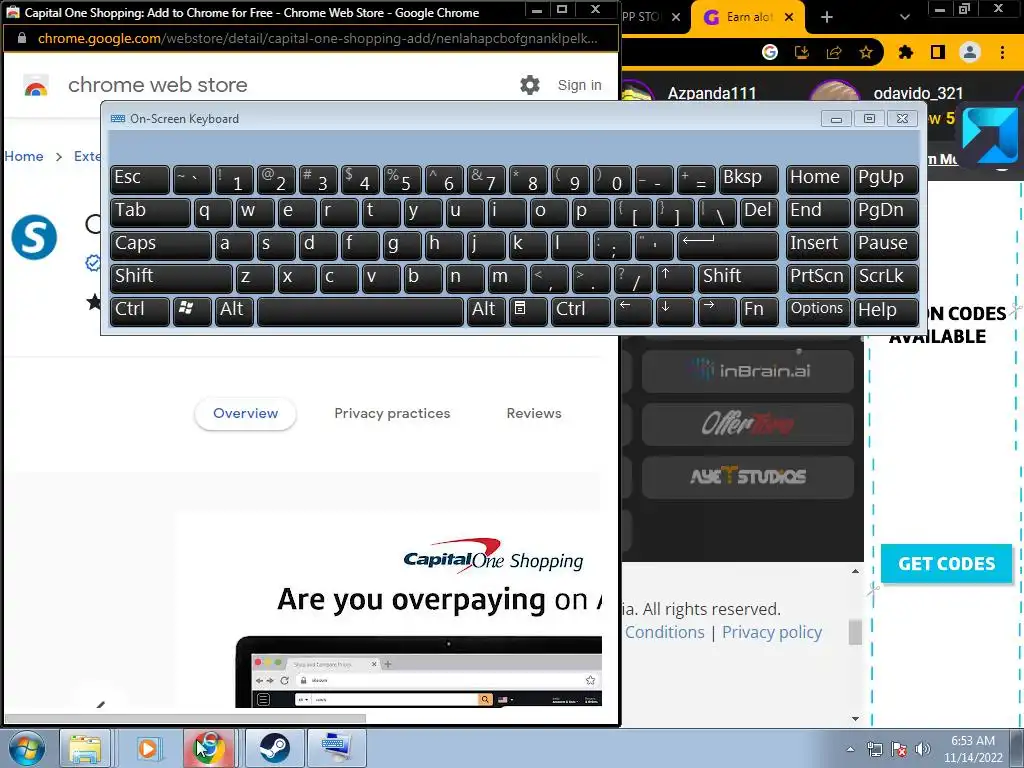Tap the Del key on keyboard
Screen dimensions: 1024x768
(x=760, y=212)
